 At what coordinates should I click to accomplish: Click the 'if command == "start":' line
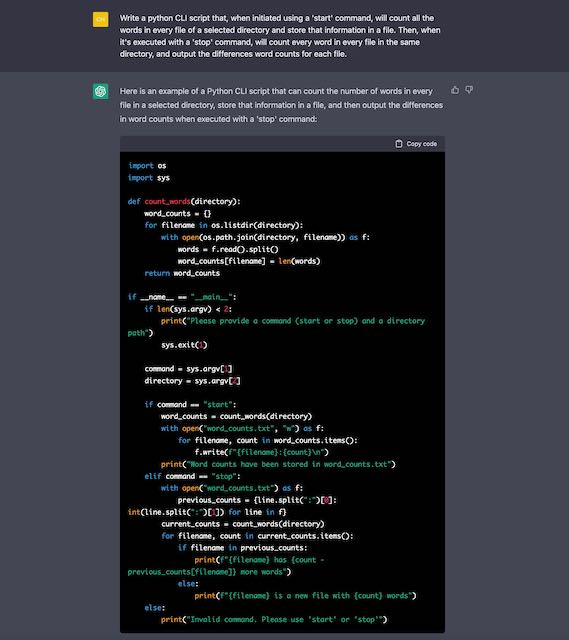[190, 404]
